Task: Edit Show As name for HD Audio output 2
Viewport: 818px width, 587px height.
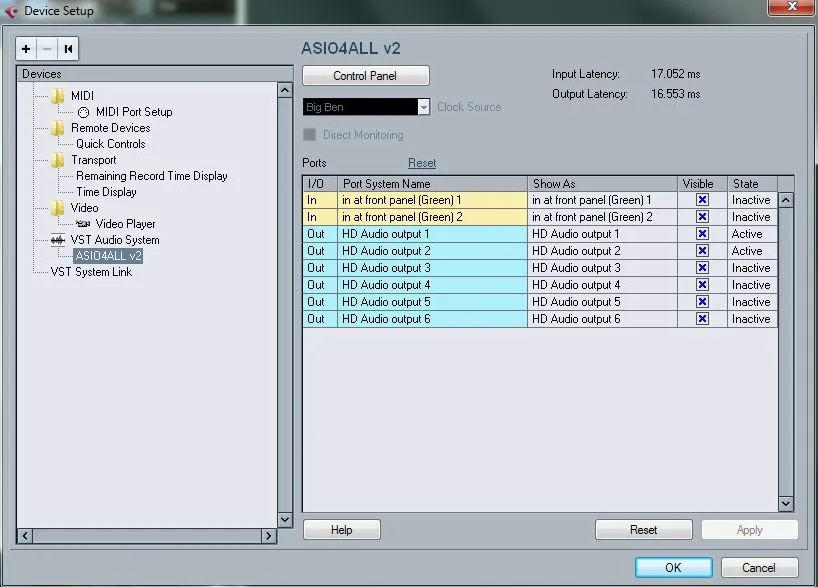Action: coord(600,251)
